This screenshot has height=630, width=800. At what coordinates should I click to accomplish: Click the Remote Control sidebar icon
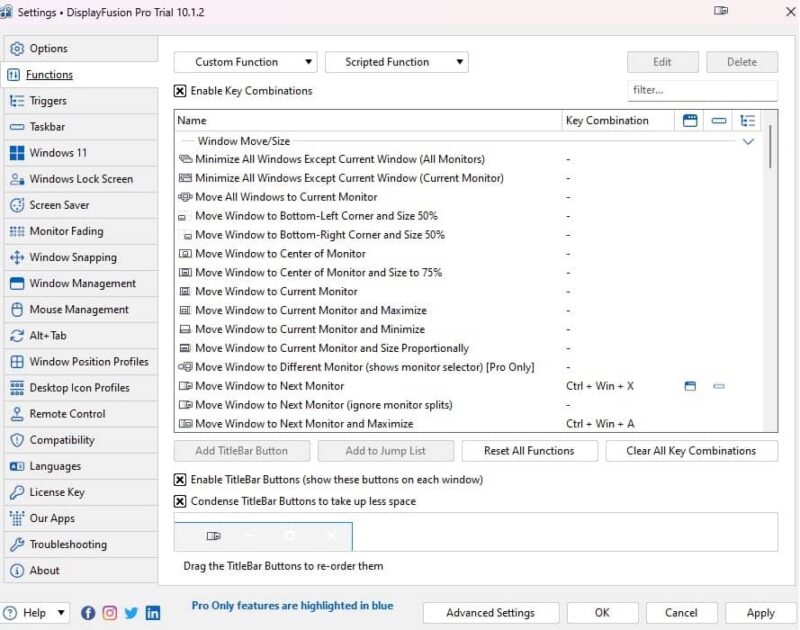point(15,414)
